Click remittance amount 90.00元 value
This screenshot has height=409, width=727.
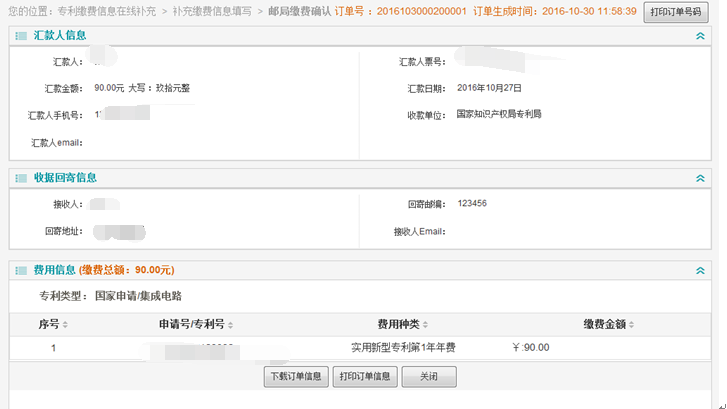pyautogui.click(x=109, y=88)
